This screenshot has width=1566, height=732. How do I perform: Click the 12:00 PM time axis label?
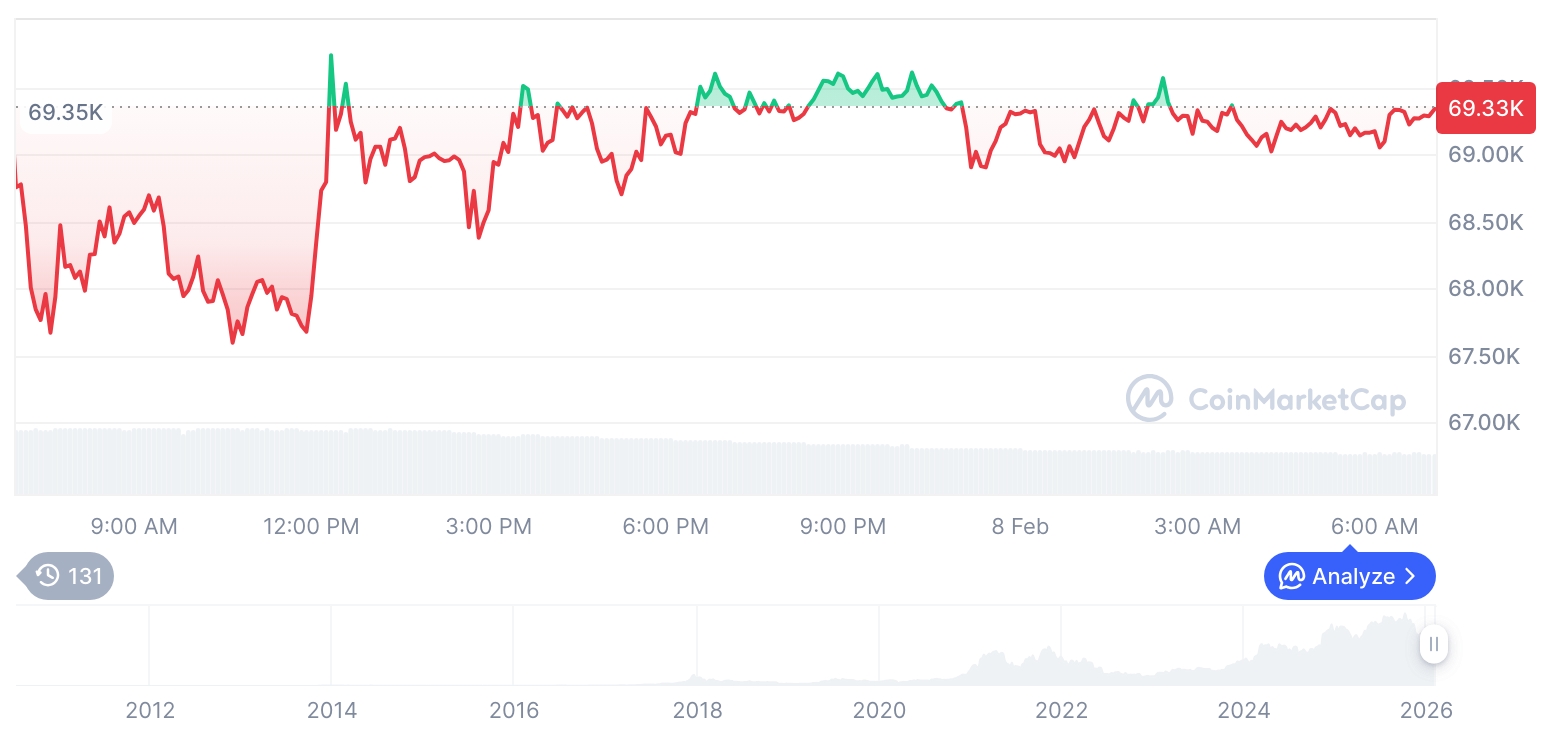[311, 527]
